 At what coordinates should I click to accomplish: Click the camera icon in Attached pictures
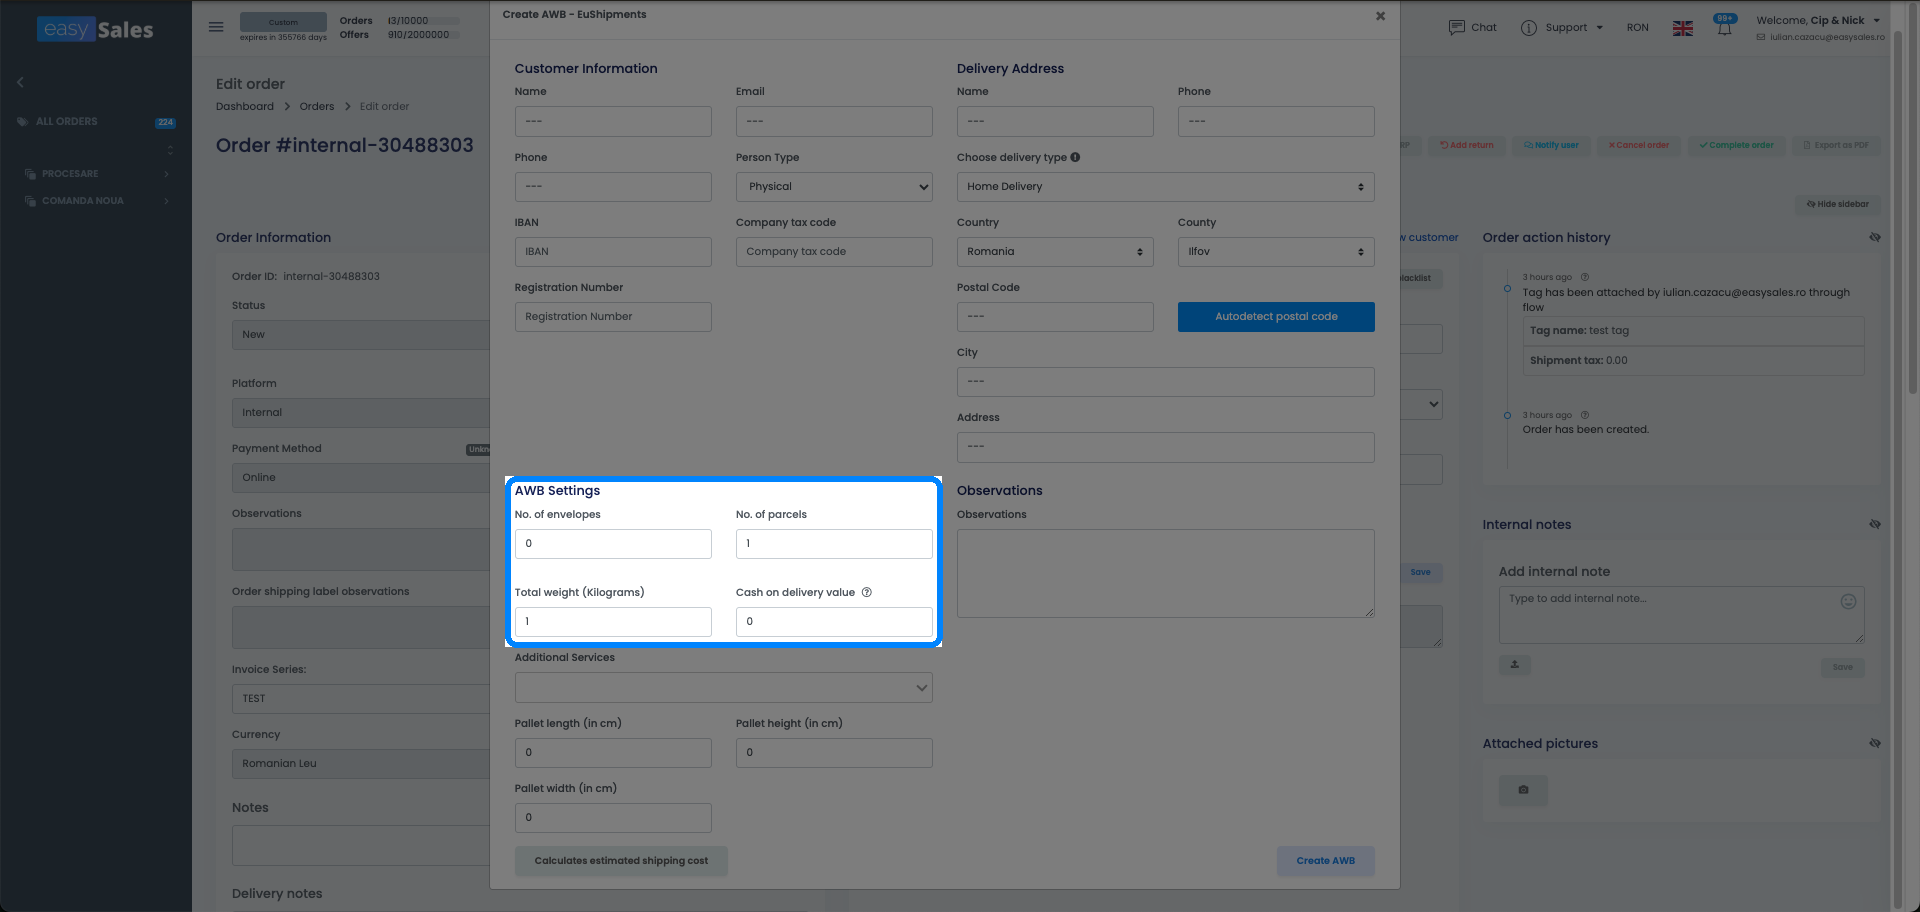tap(1523, 790)
